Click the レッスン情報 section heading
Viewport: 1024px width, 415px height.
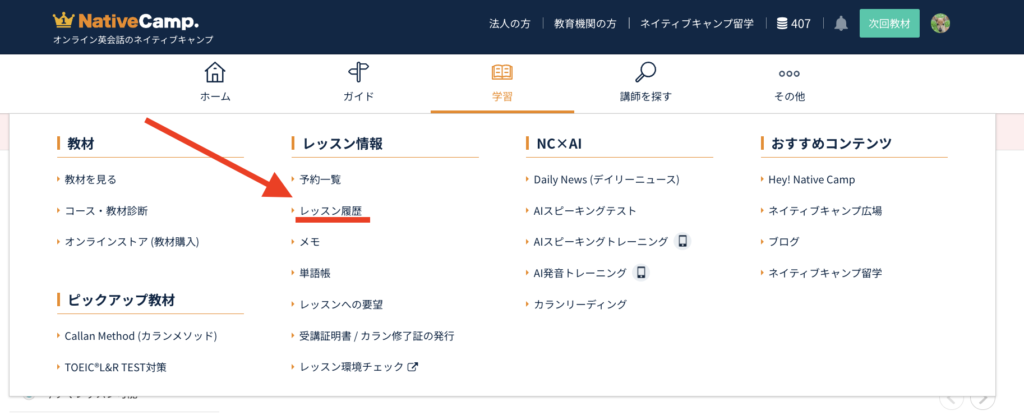[343, 144]
